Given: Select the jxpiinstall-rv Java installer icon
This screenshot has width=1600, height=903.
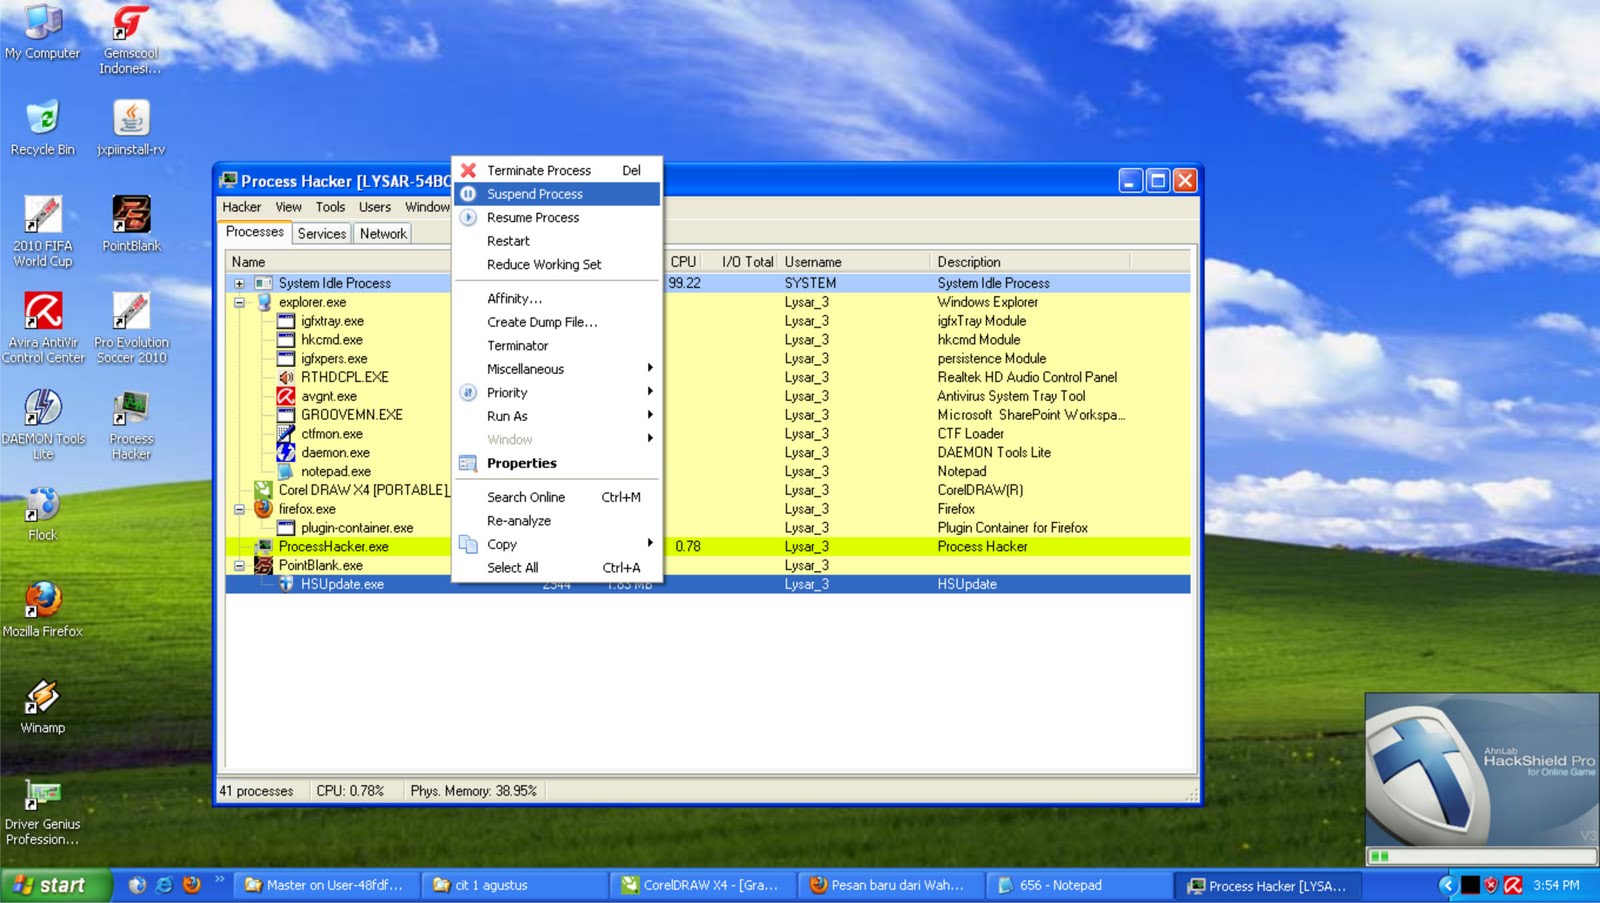Looking at the screenshot, I should click(131, 128).
